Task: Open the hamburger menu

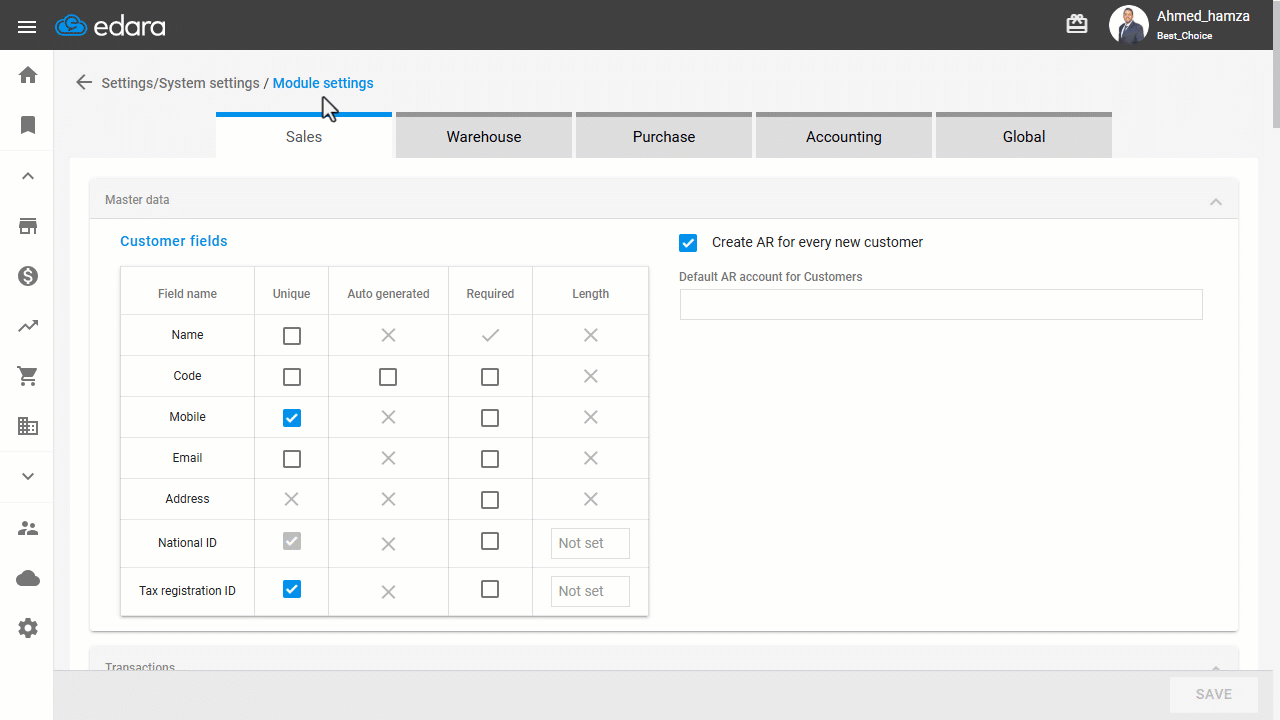Action: 27,26
